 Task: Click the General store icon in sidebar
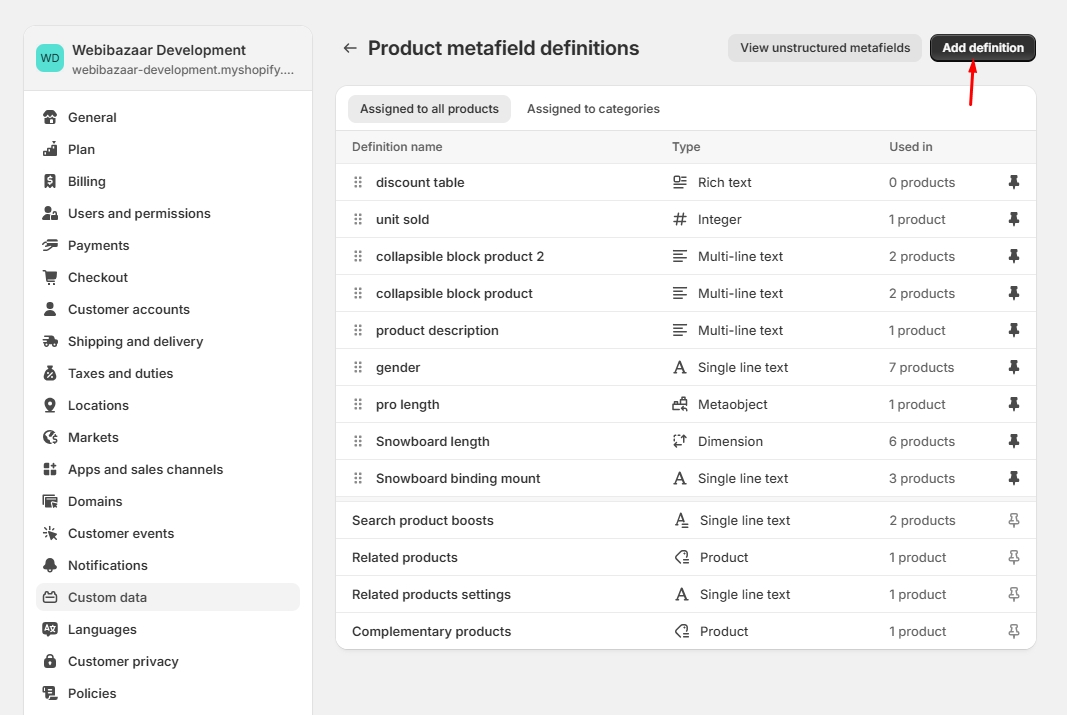(50, 118)
